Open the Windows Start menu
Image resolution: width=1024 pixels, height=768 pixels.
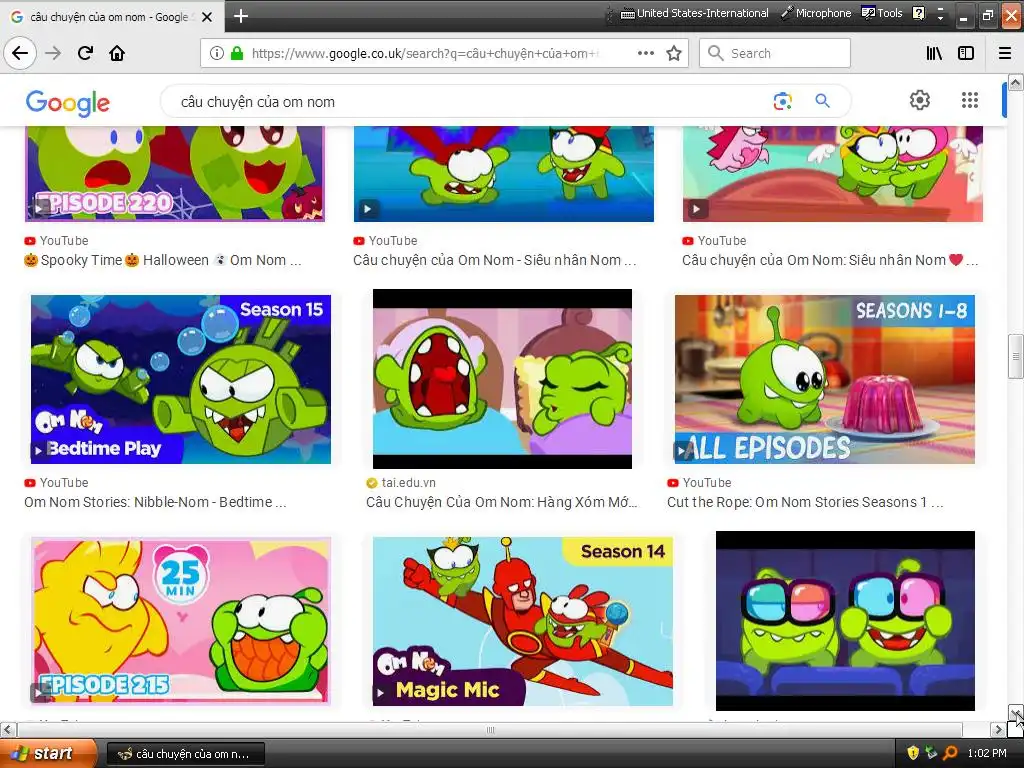click(x=49, y=753)
